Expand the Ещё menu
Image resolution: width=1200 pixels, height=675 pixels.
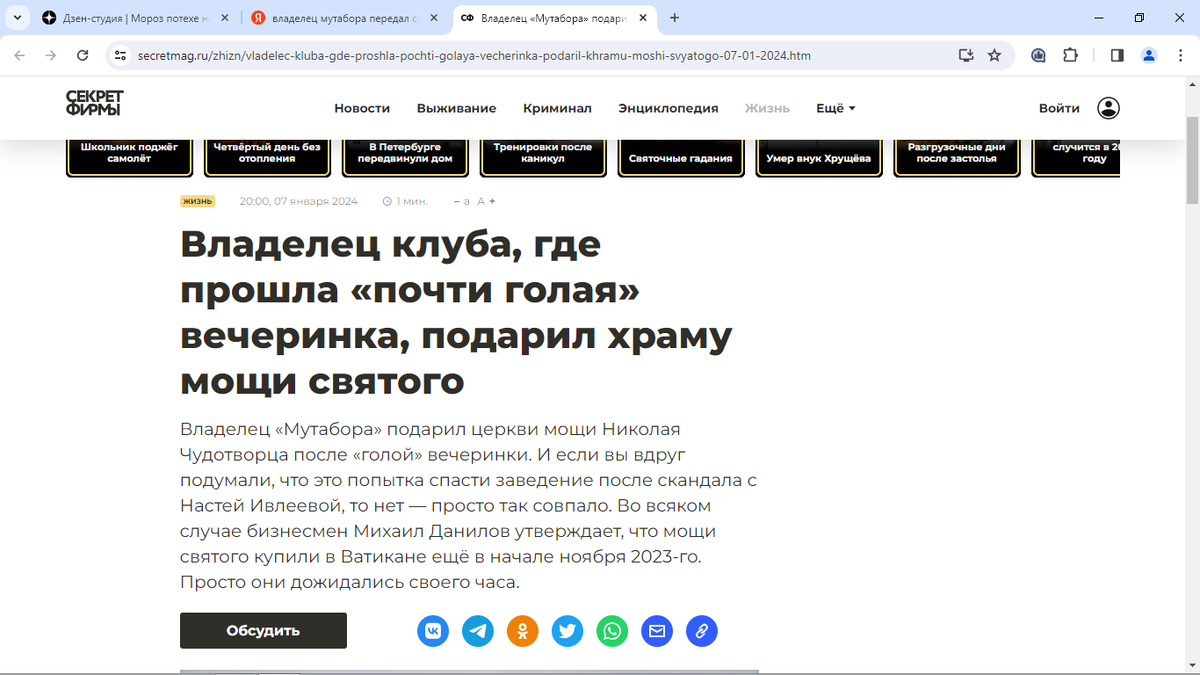(x=836, y=108)
